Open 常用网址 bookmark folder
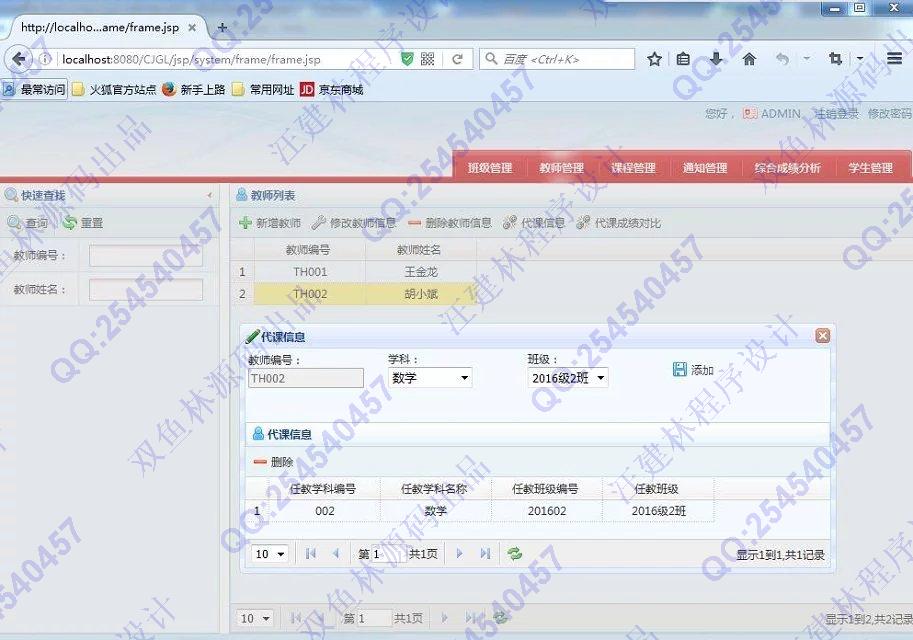Viewport: 913px width, 640px height. [x=263, y=89]
